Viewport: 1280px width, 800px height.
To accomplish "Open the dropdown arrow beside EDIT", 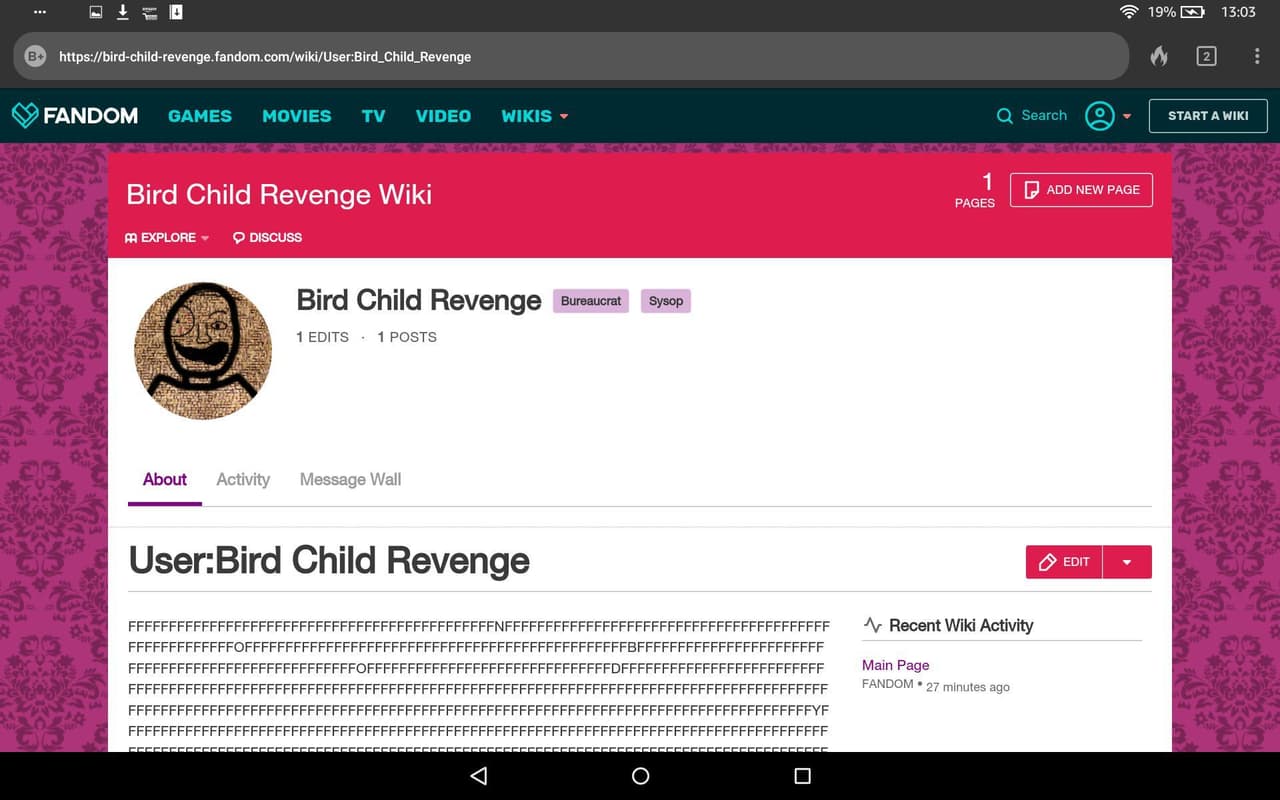I will click(x=1127, y=562).
